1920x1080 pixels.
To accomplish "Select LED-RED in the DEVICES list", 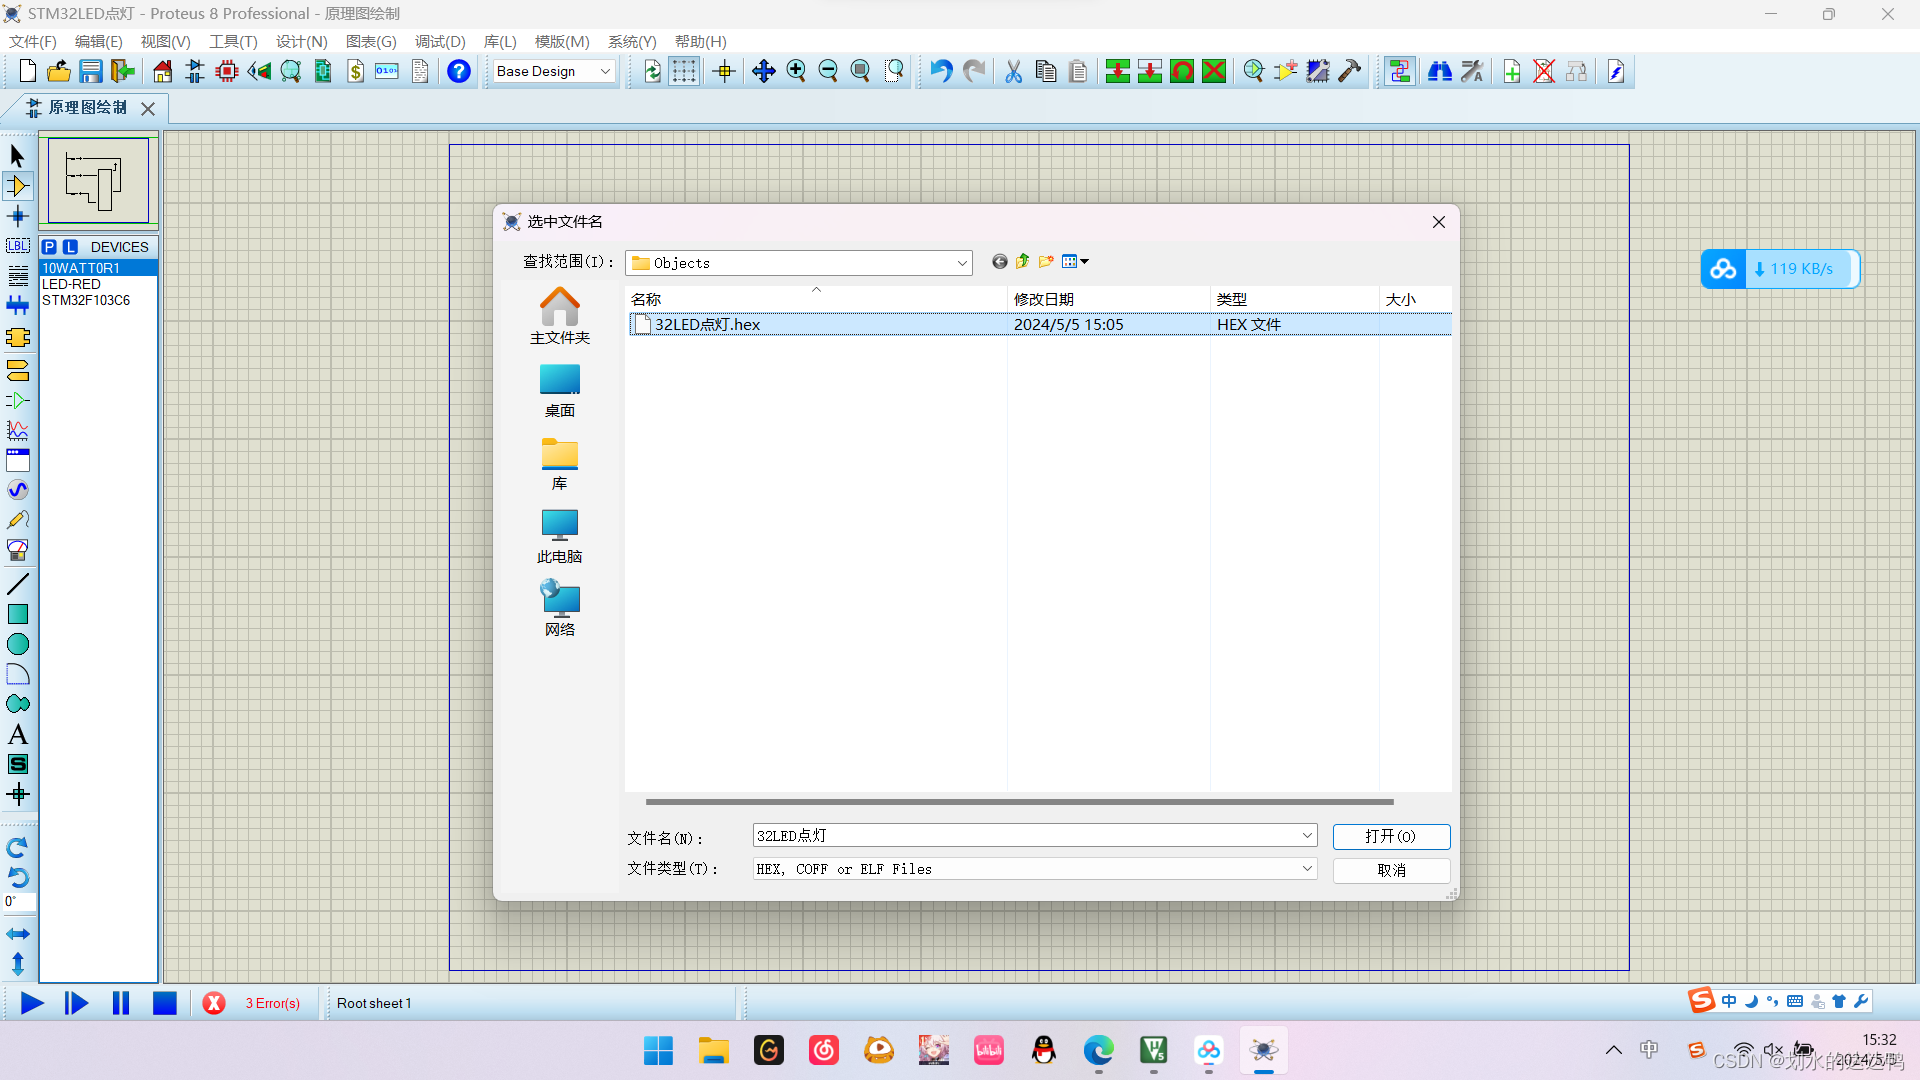I will point(98,284).
